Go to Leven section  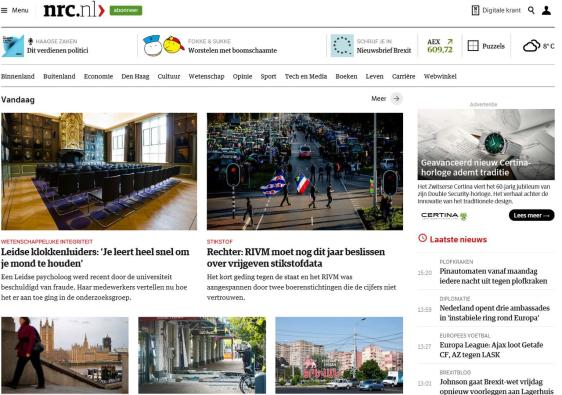(x=375, y=76)
